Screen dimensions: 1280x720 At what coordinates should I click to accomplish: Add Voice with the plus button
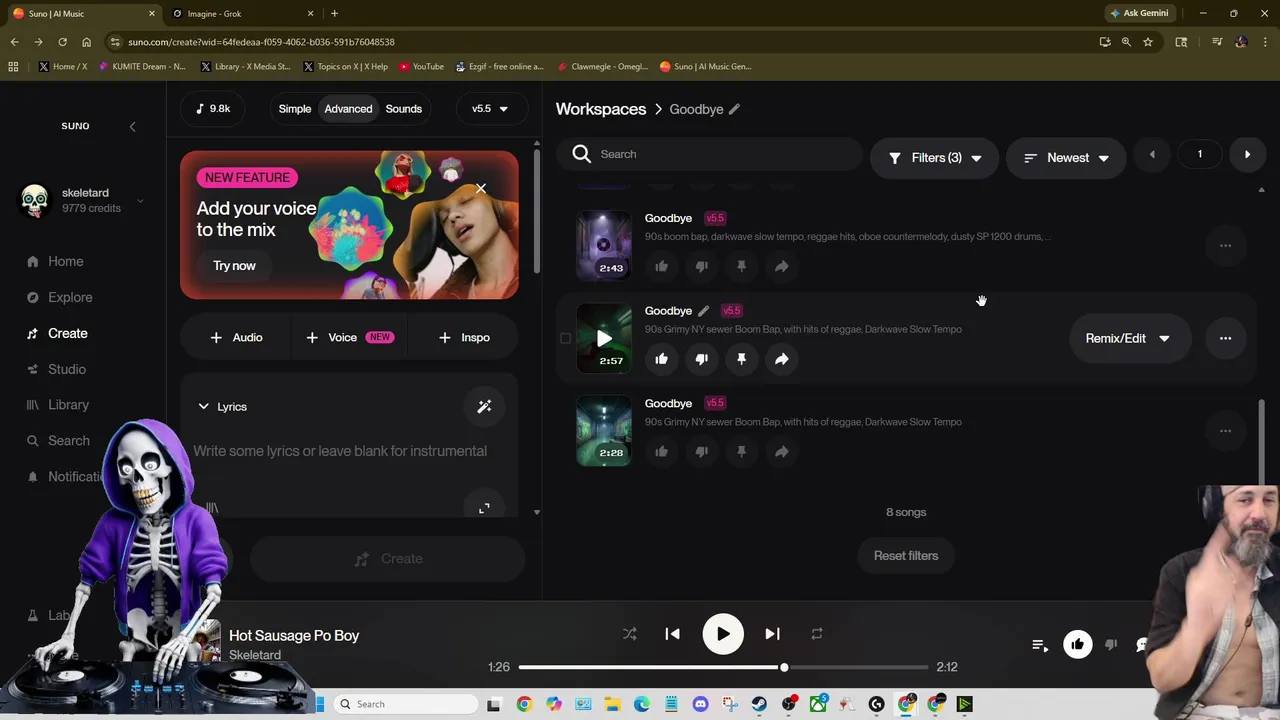(x=349, y=338)
